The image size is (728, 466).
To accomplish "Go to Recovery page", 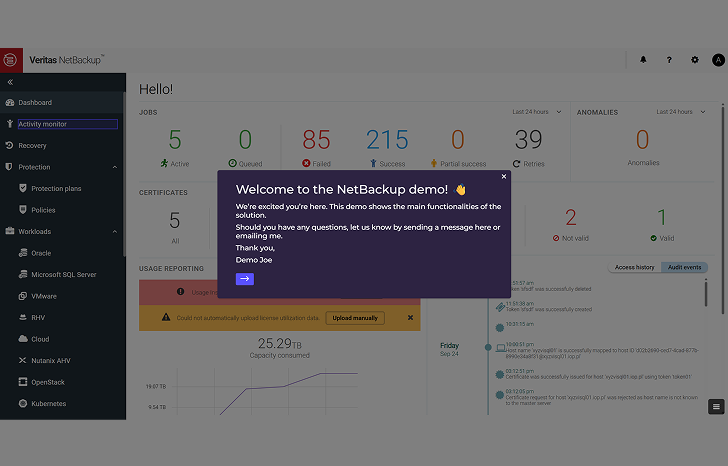I will click(x=62, y=145).
